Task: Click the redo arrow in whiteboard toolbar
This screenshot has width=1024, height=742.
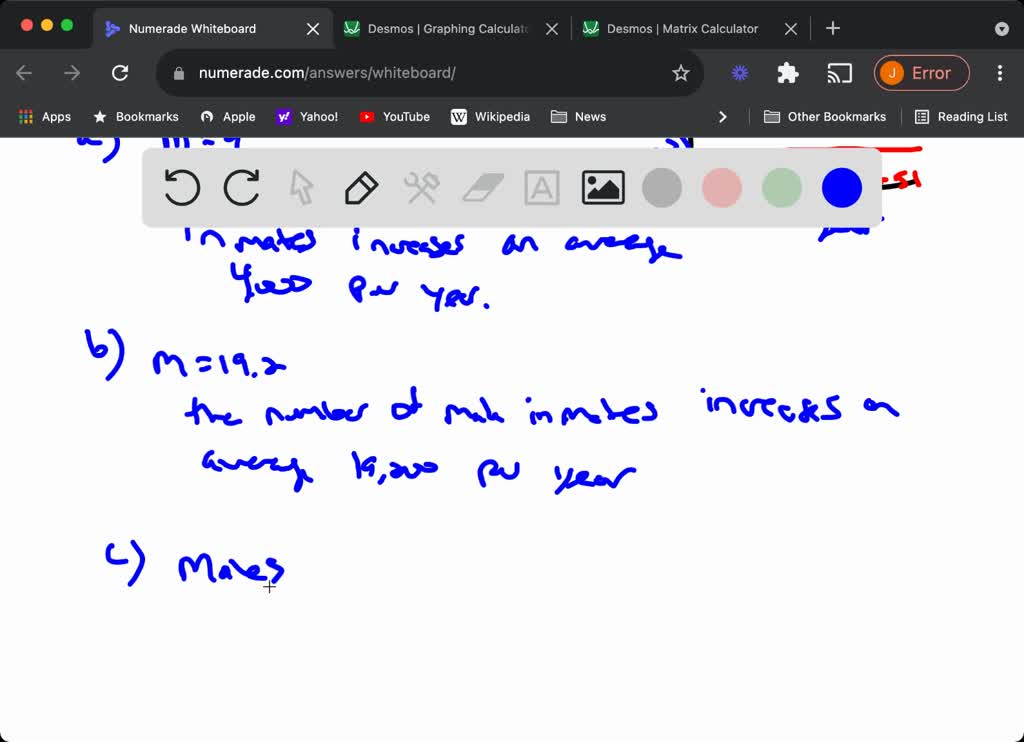Action: tap(242, 188)
